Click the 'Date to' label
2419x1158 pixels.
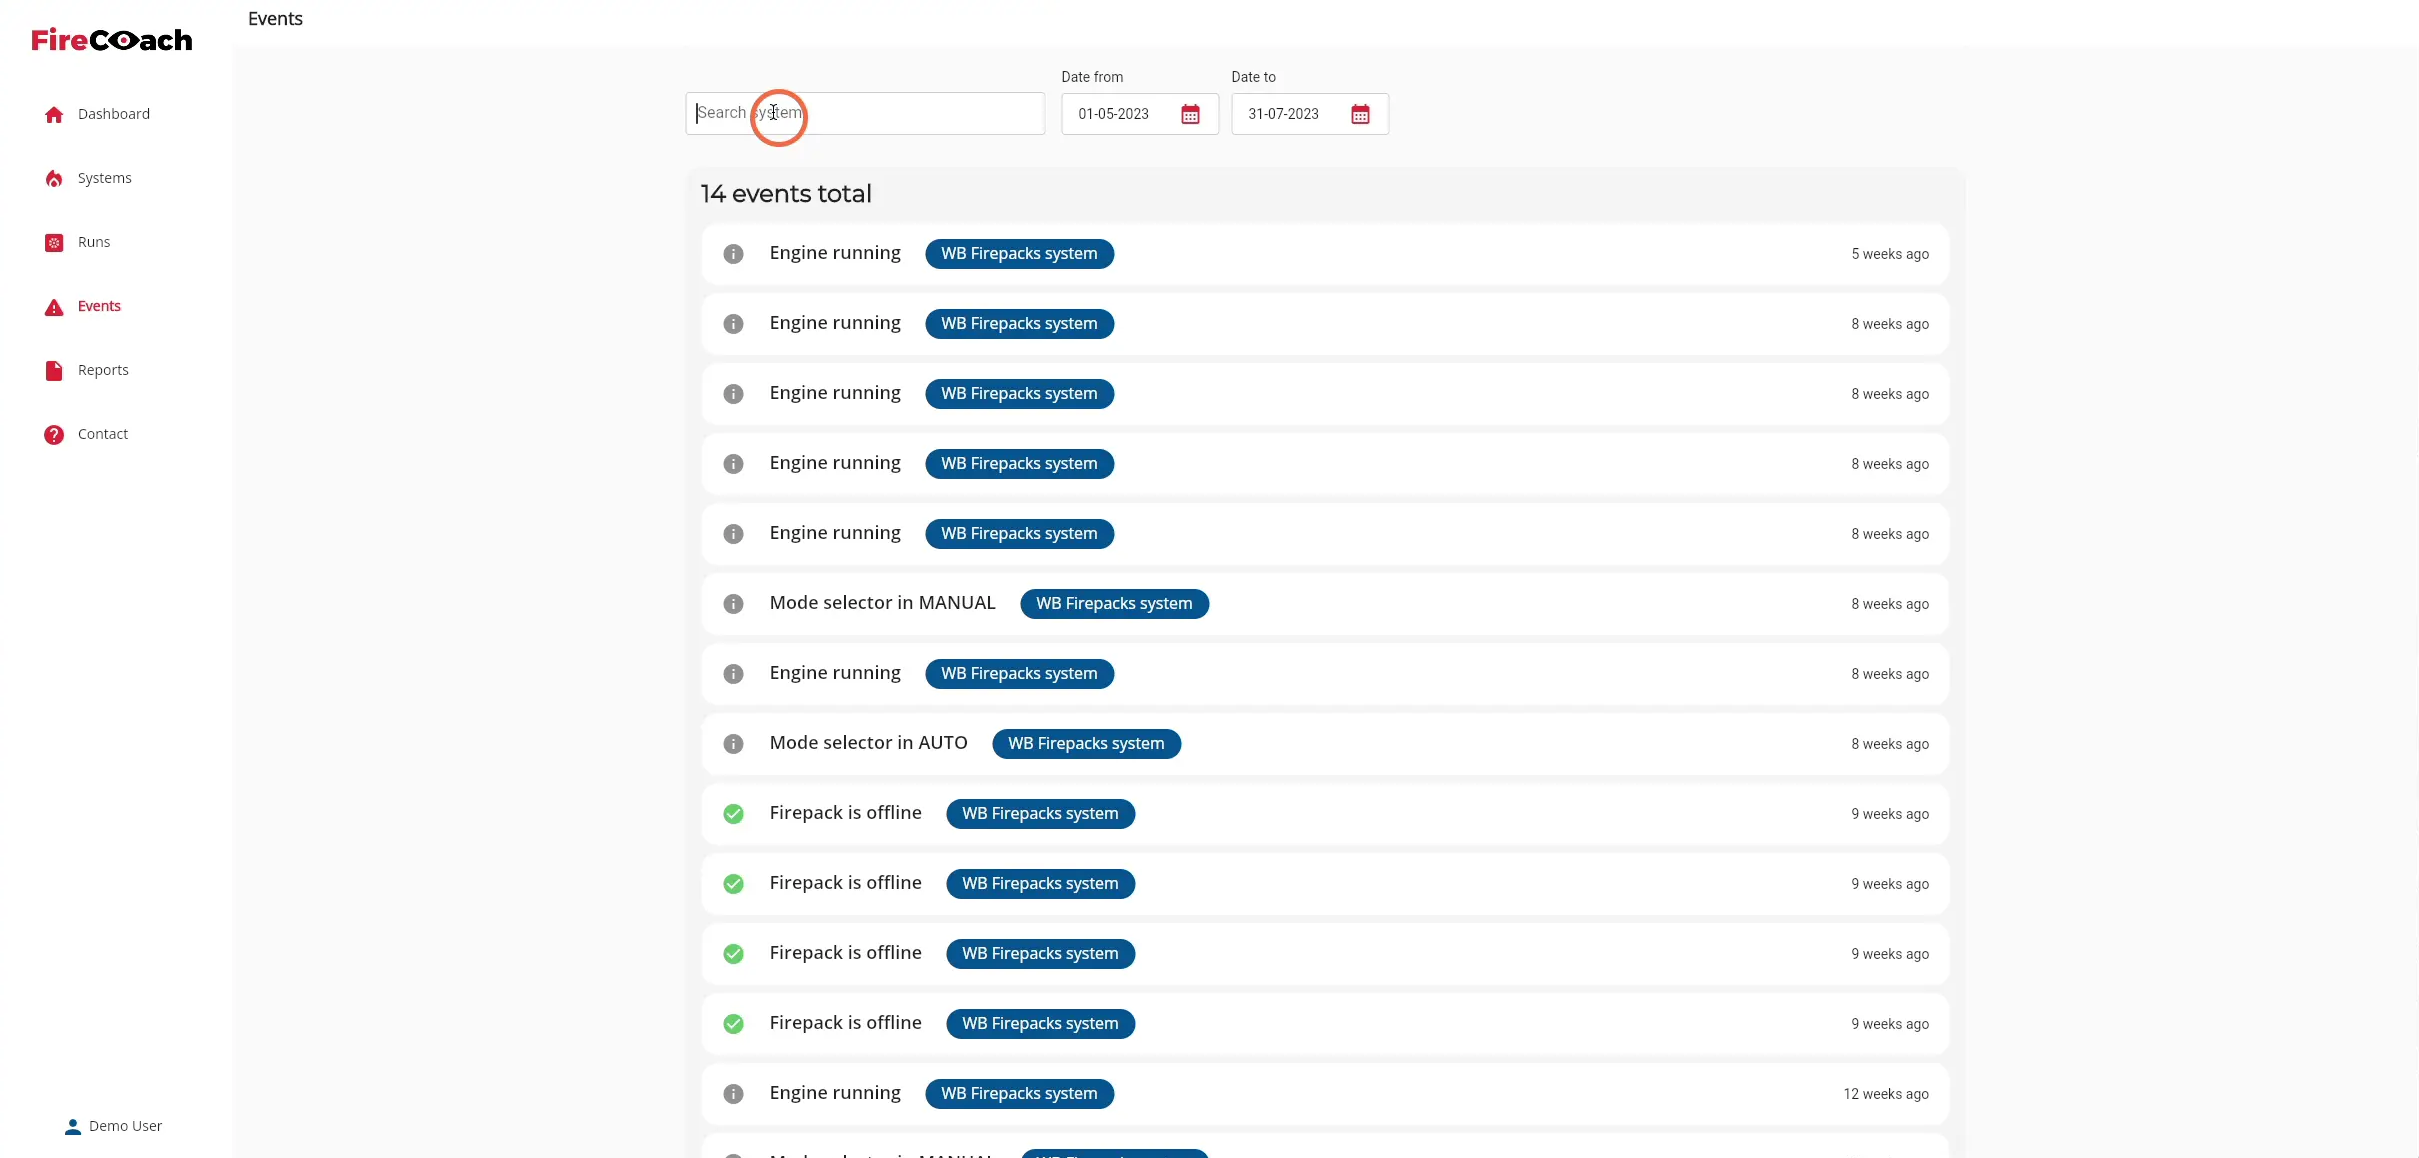click(1253, 77)
